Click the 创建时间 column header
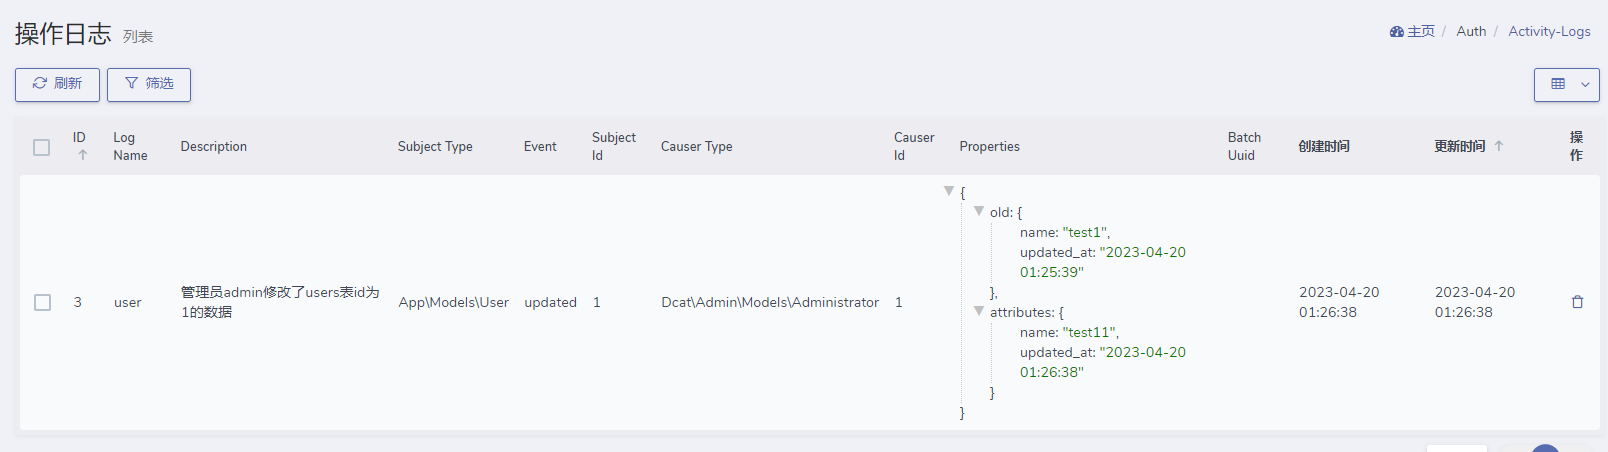 click(x=1324, y=146)
